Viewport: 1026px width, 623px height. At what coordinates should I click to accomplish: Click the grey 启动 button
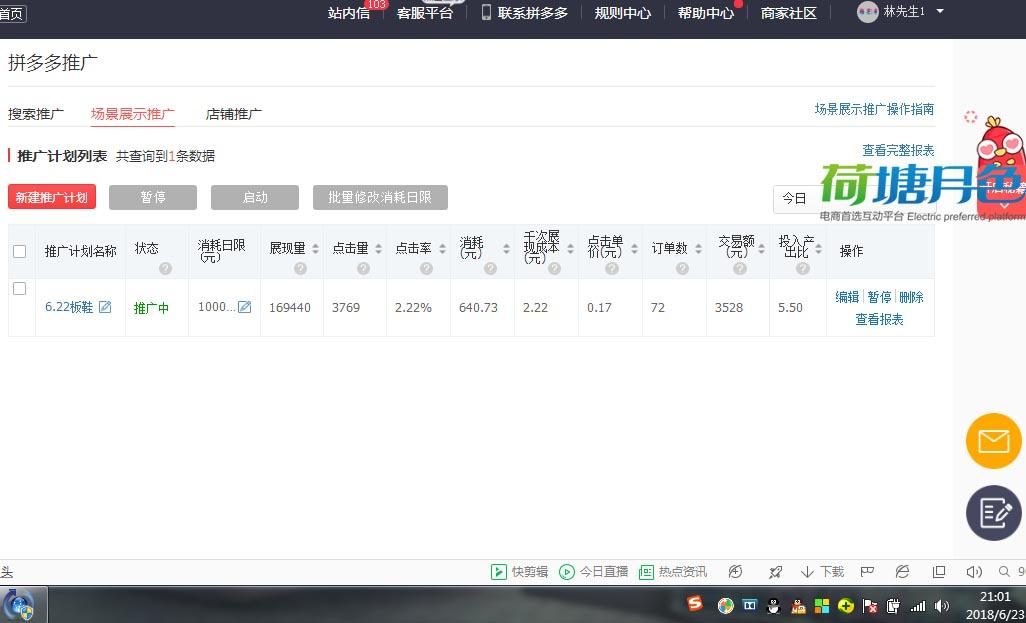point(255,197)
